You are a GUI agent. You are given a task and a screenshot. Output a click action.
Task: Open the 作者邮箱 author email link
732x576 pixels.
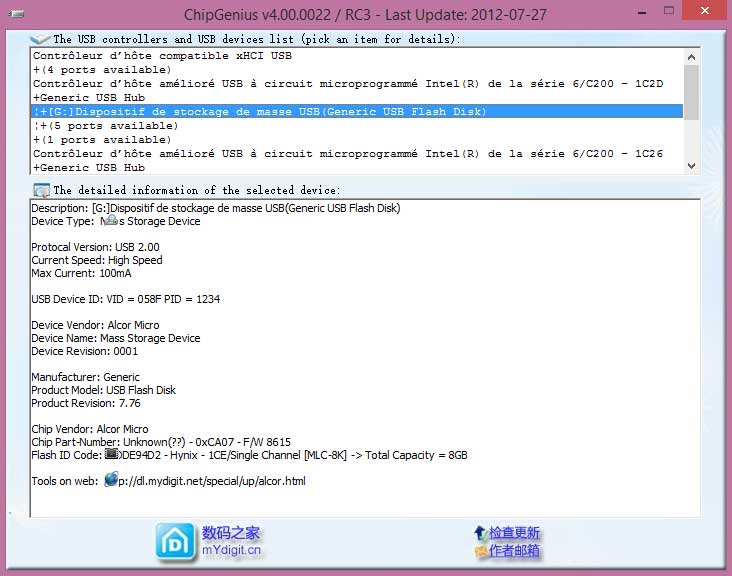coord(514,551)
